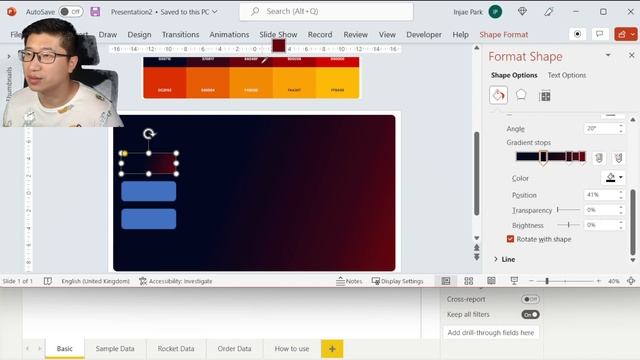Click Accessibility: Investigate status
This screenshot has width=640, height=360.
176,281
